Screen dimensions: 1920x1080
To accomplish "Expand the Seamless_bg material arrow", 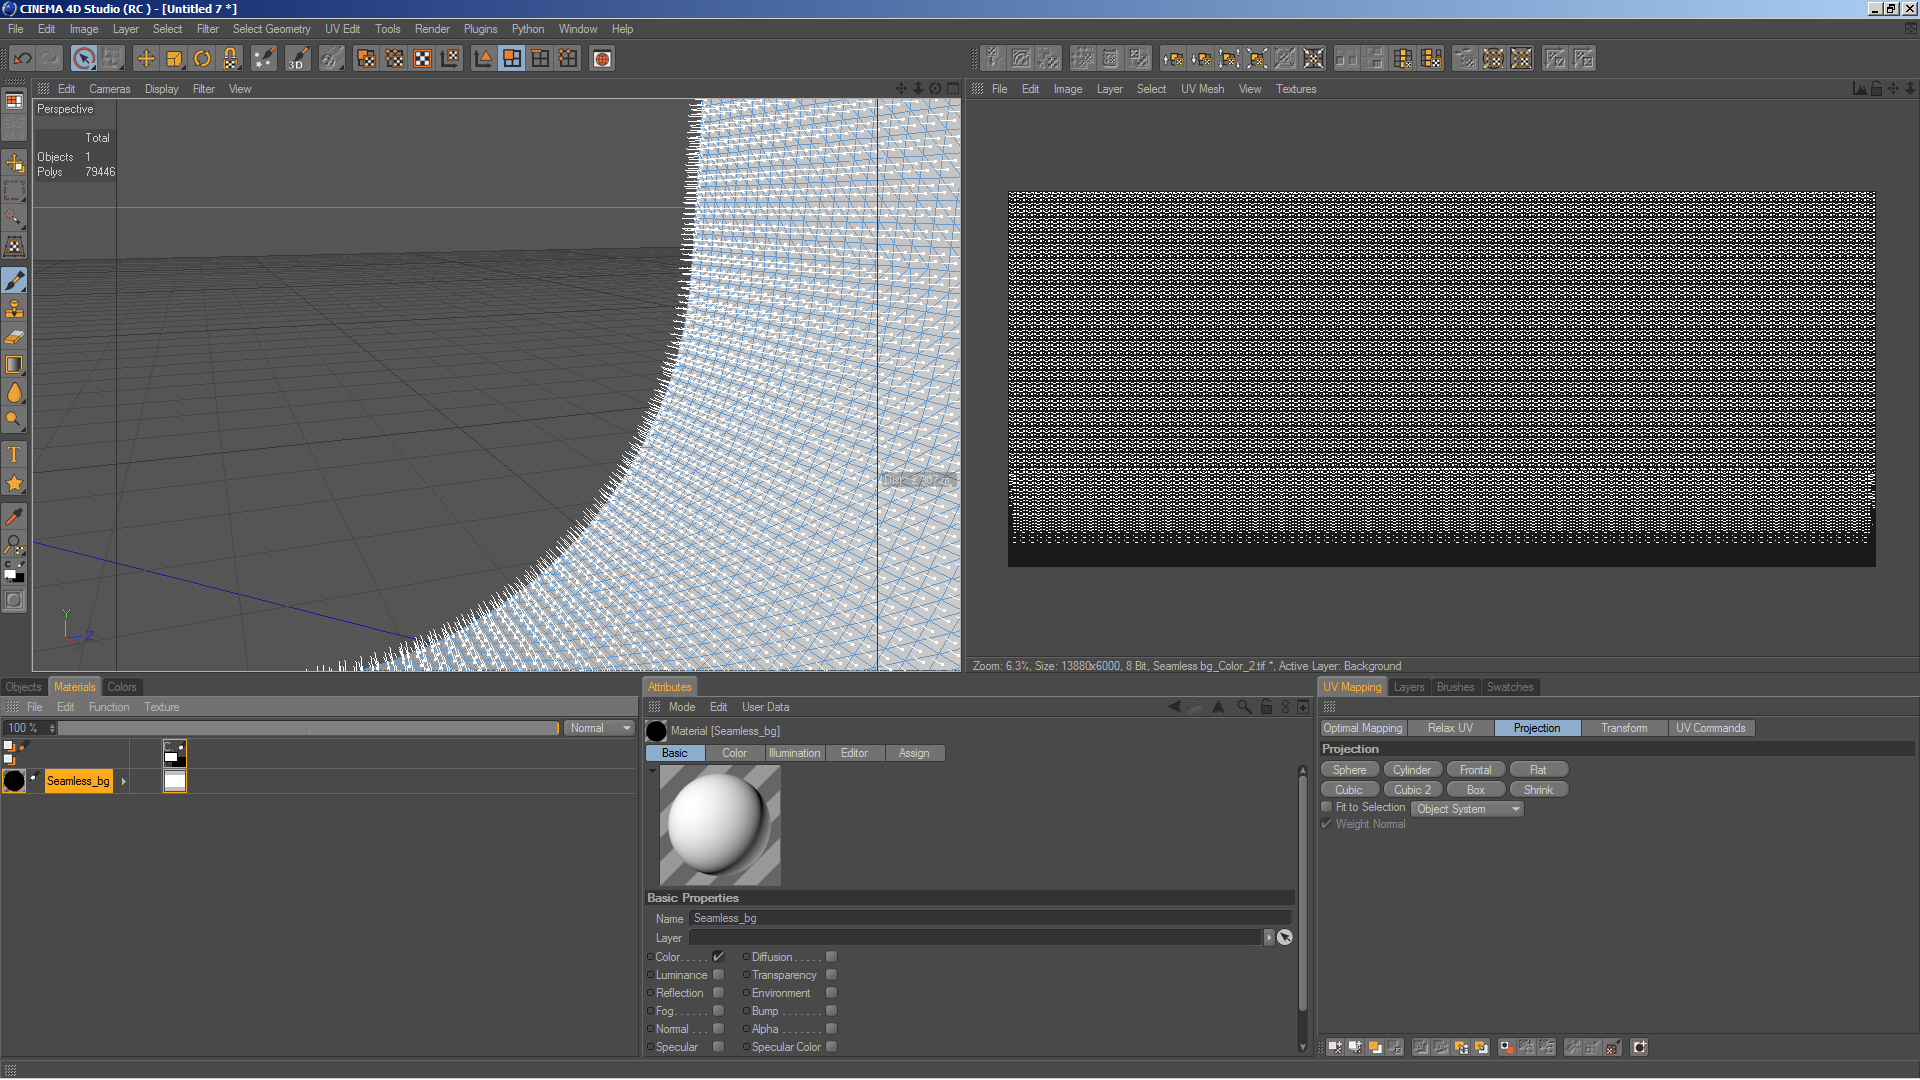I will [x=124, y=781].
